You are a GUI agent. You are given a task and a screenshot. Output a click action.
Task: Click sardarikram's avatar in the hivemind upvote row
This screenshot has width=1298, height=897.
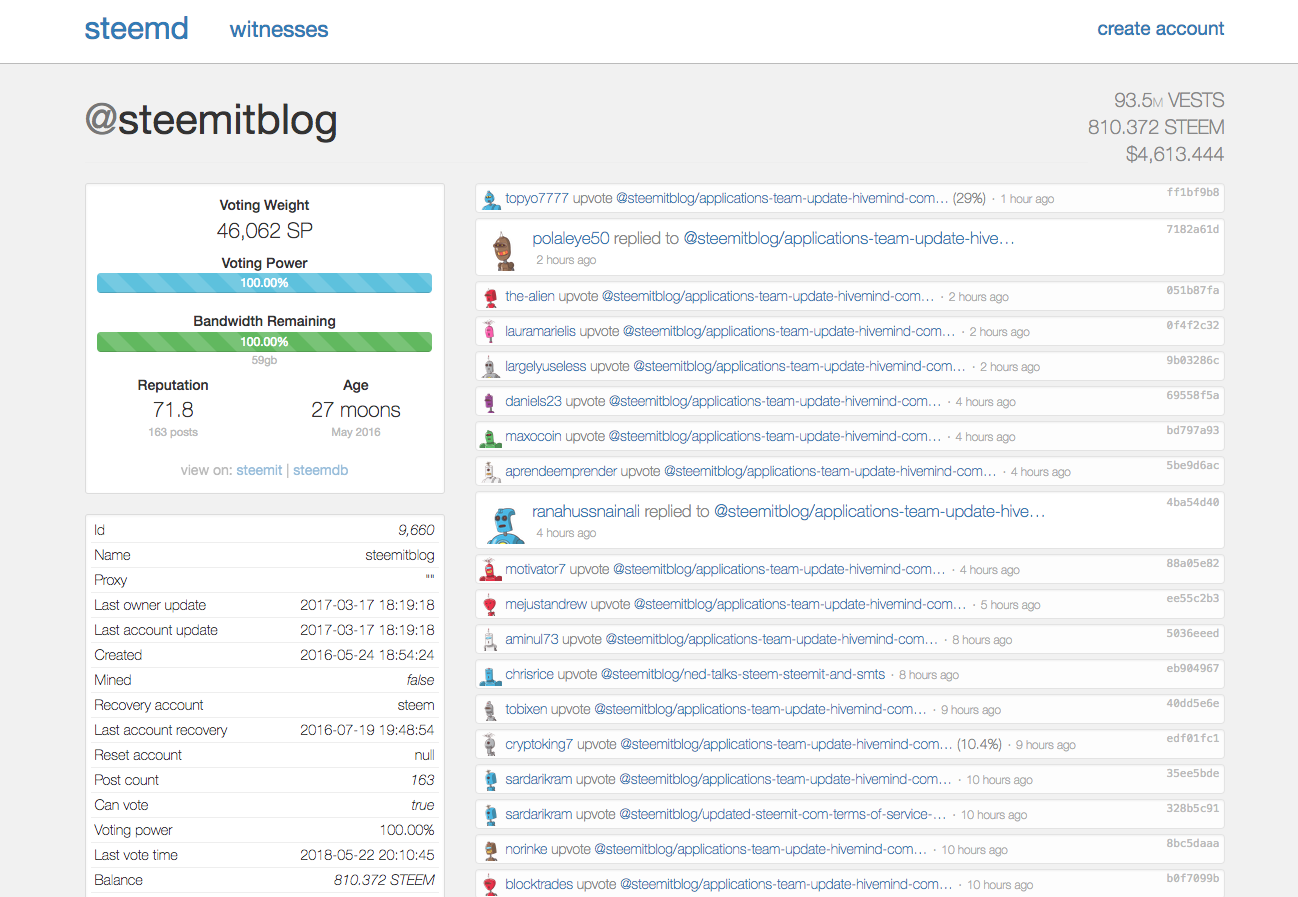point(490,780)
